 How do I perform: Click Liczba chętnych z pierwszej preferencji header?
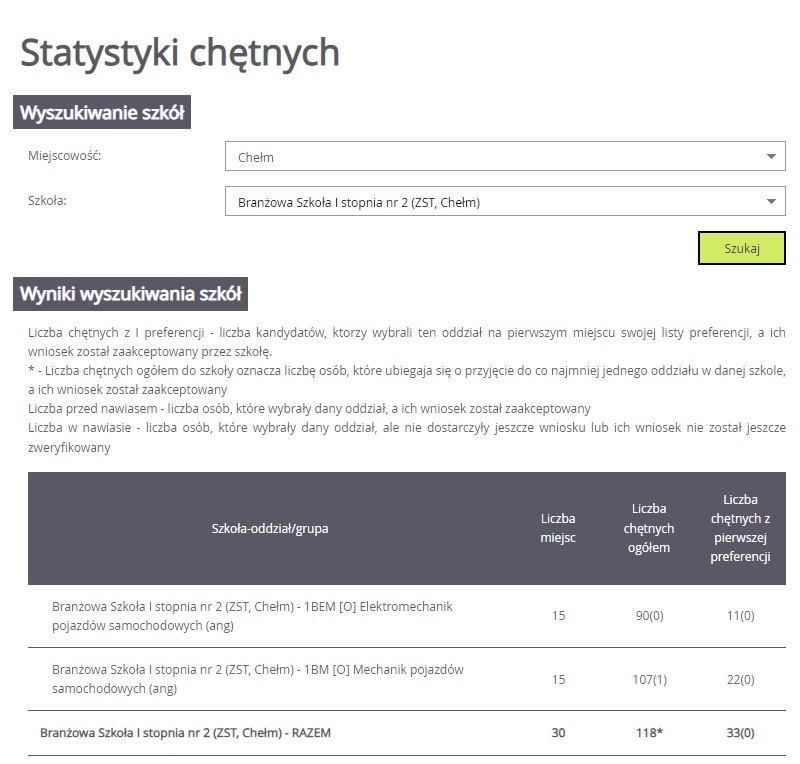click(740, 528)
